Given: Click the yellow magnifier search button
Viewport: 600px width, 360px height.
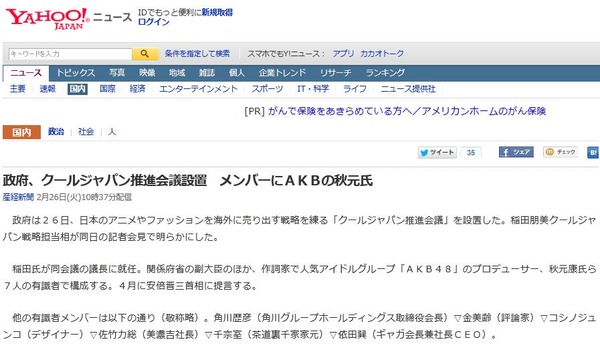Looking at the screenshot, I should point(145,54).
